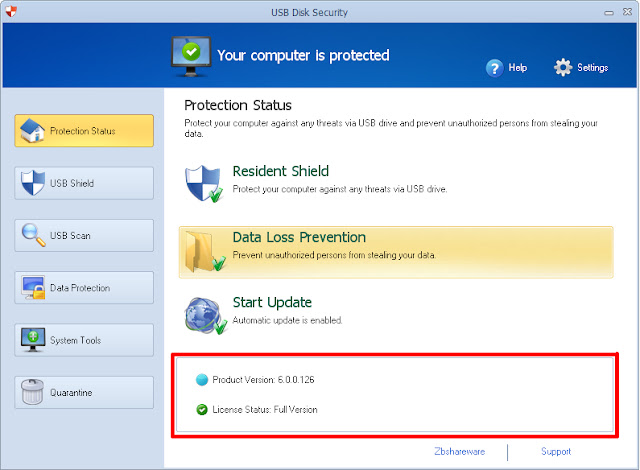This screenshot has height=470, width=640.
Task: Click the USB Disk Security title bar logo
Action: point(11,11)
